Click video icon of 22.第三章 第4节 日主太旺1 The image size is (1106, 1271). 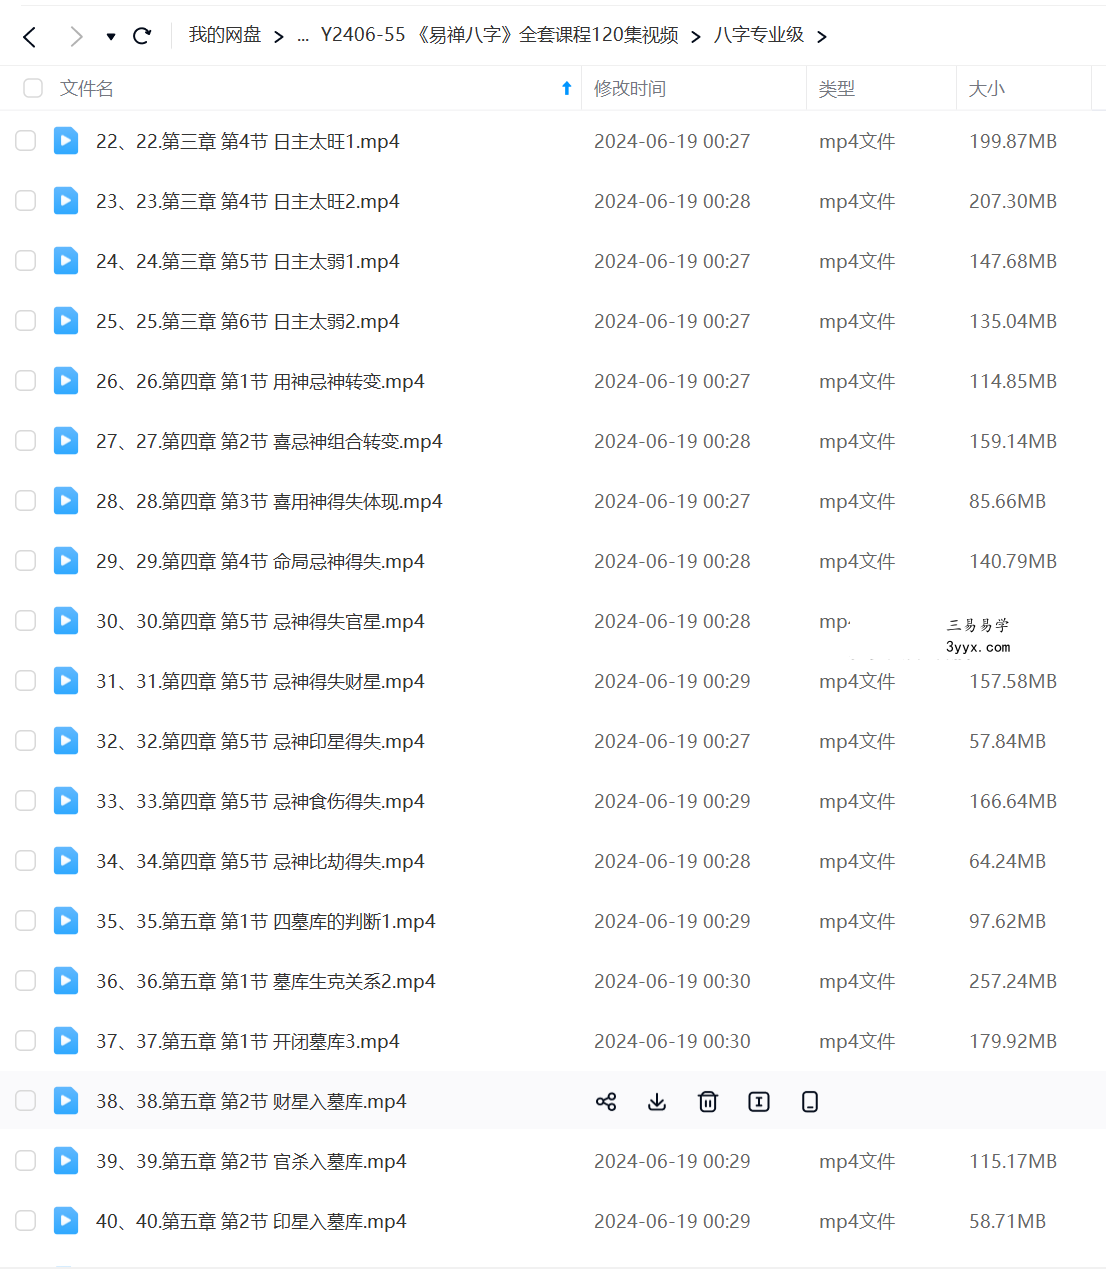click(66, 141)
